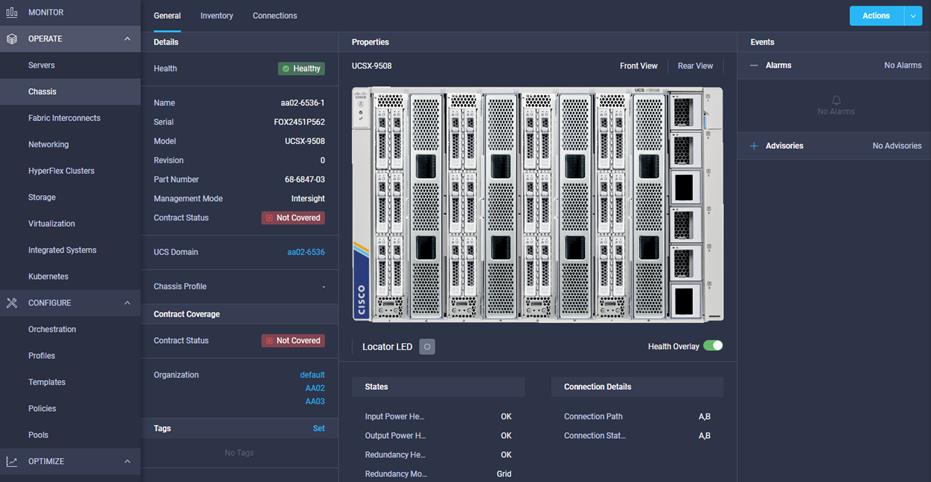Open Policies in the sidebar
This screenshot has width=931, height=482.
pyautogui.click(x=70, y=409)
